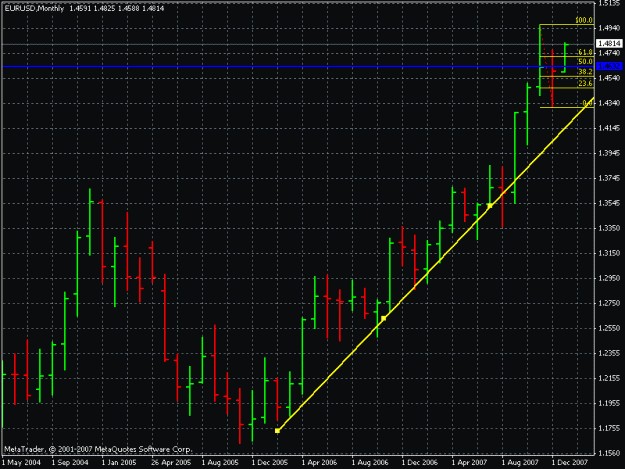Select the upper trendline anchor near 1.3545
This screenshot has height=469, width=625.
point(490,206)
